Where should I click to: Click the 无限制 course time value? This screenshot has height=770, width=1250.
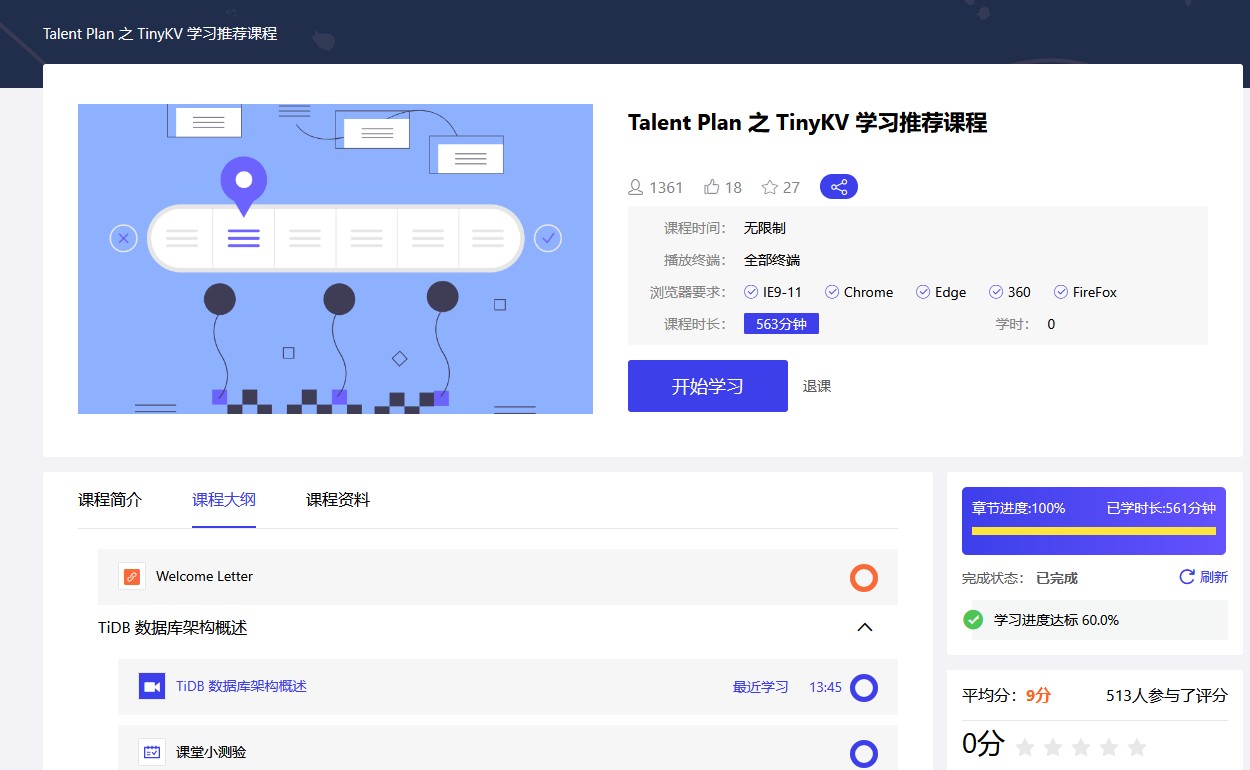(764, 228)
